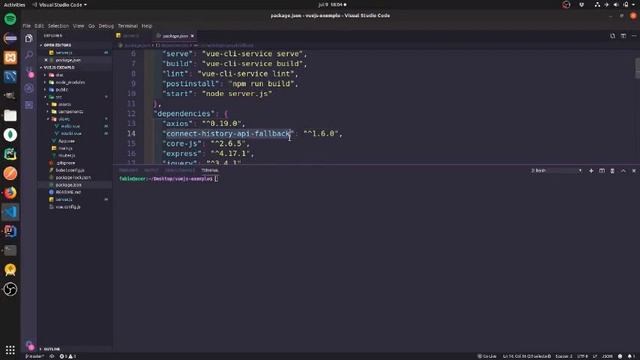Open MongoDB Compass from the dock
The width and height of the screenshot is (640, 360).
click(x=10, y=135)
